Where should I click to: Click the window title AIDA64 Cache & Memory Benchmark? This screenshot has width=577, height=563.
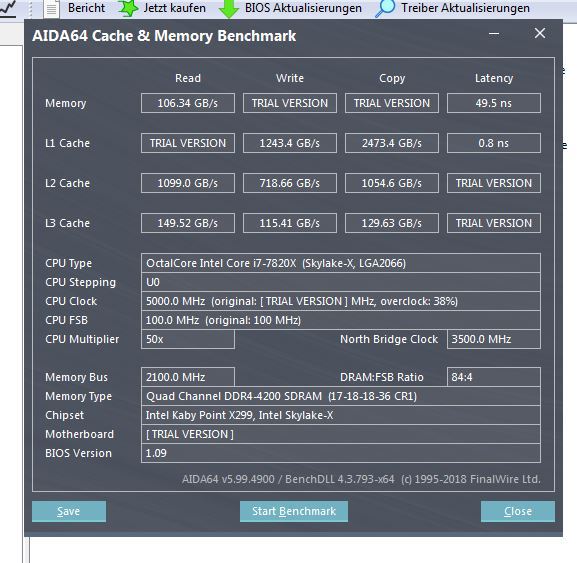point(164,36)
